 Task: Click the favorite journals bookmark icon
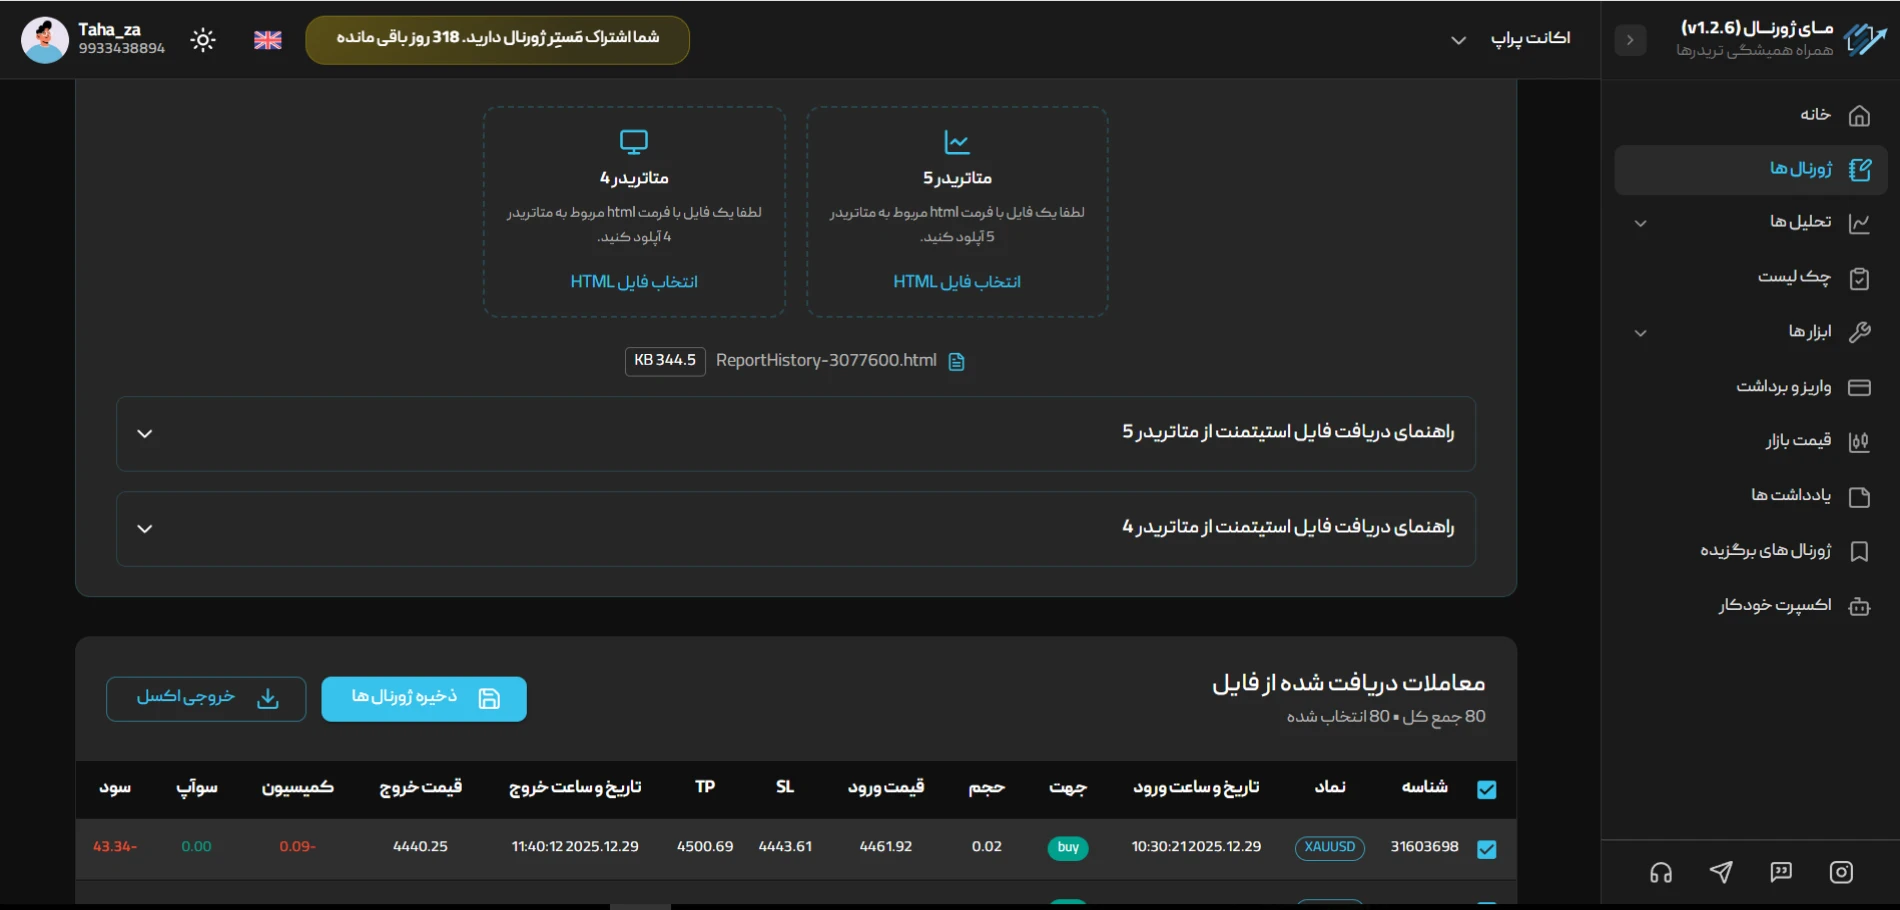[1859, 551]
